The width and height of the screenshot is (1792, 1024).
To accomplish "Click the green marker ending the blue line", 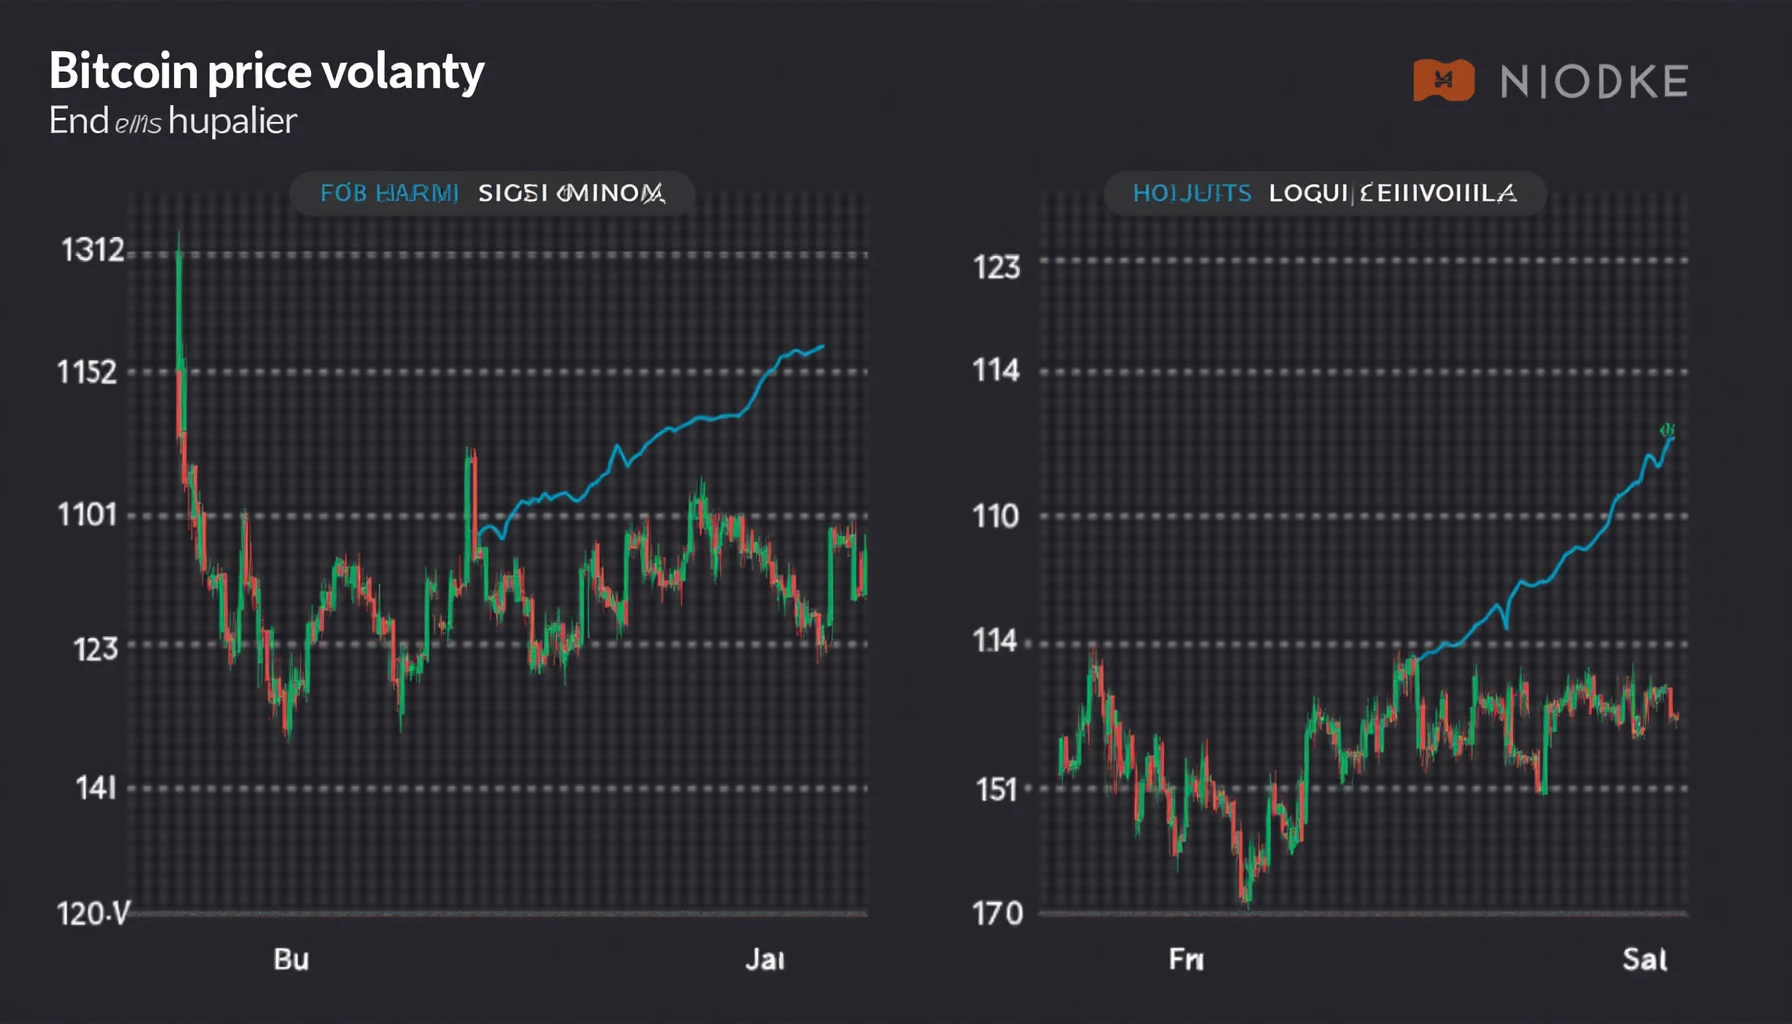I will tap(1667, 431).
